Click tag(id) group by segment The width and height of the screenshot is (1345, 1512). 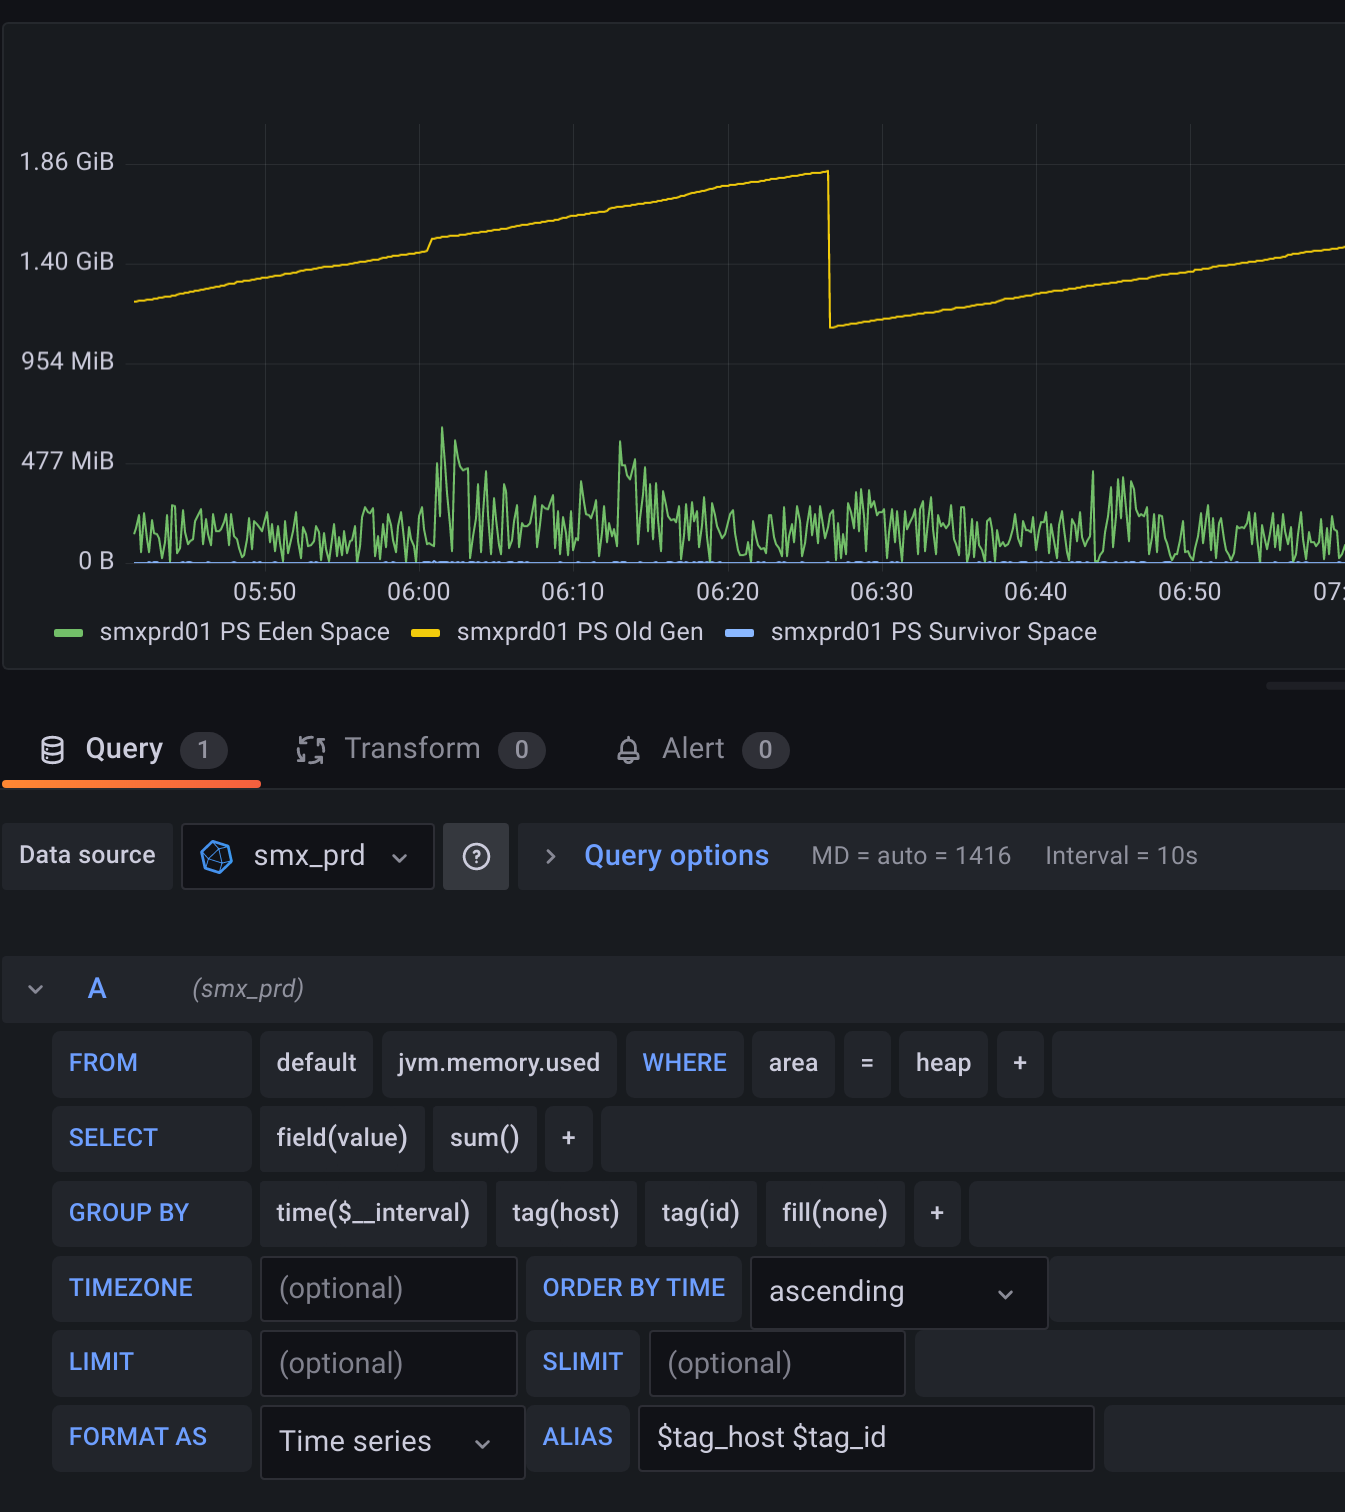pos(701,1213)
